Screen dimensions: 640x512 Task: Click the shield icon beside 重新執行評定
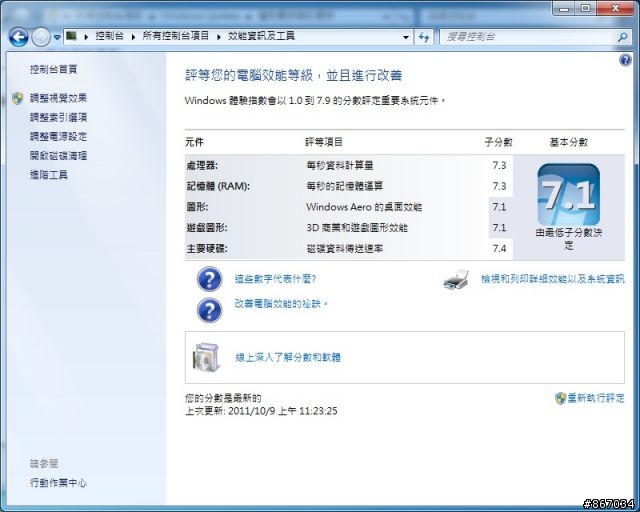560,398
